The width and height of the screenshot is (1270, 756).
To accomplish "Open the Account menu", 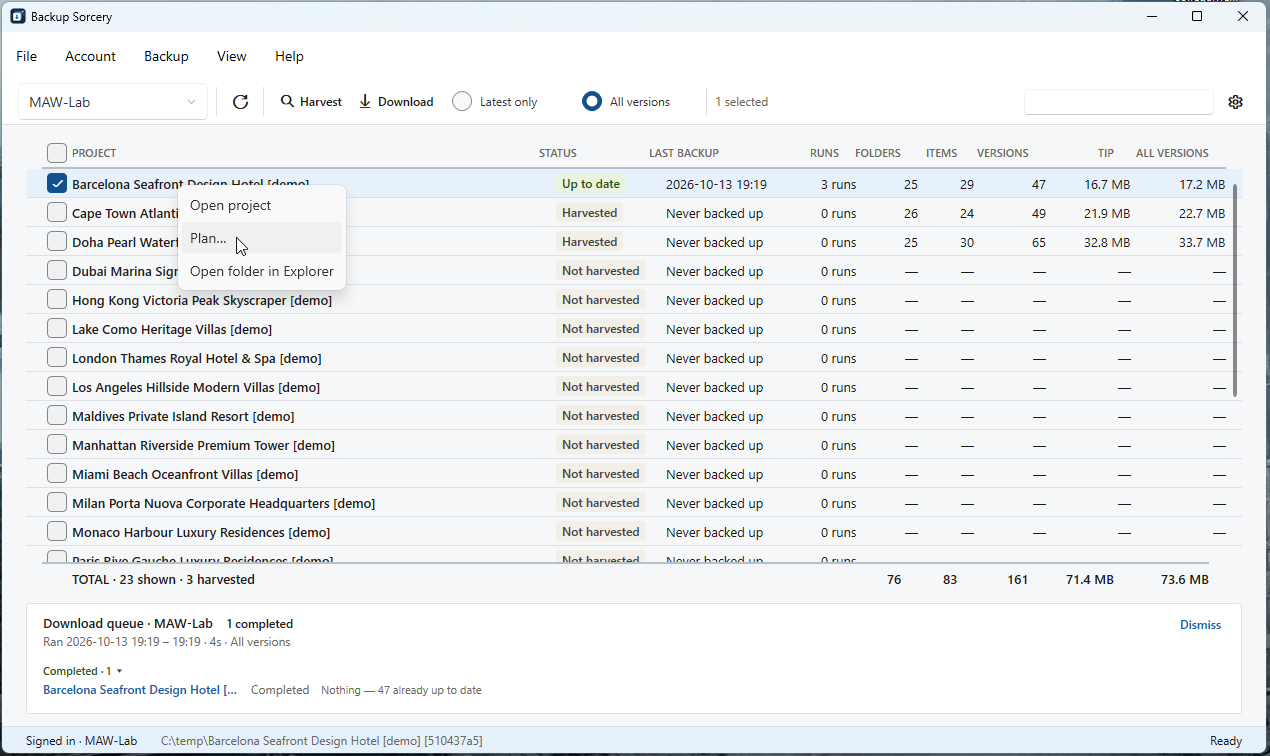I will click(91, 57).
